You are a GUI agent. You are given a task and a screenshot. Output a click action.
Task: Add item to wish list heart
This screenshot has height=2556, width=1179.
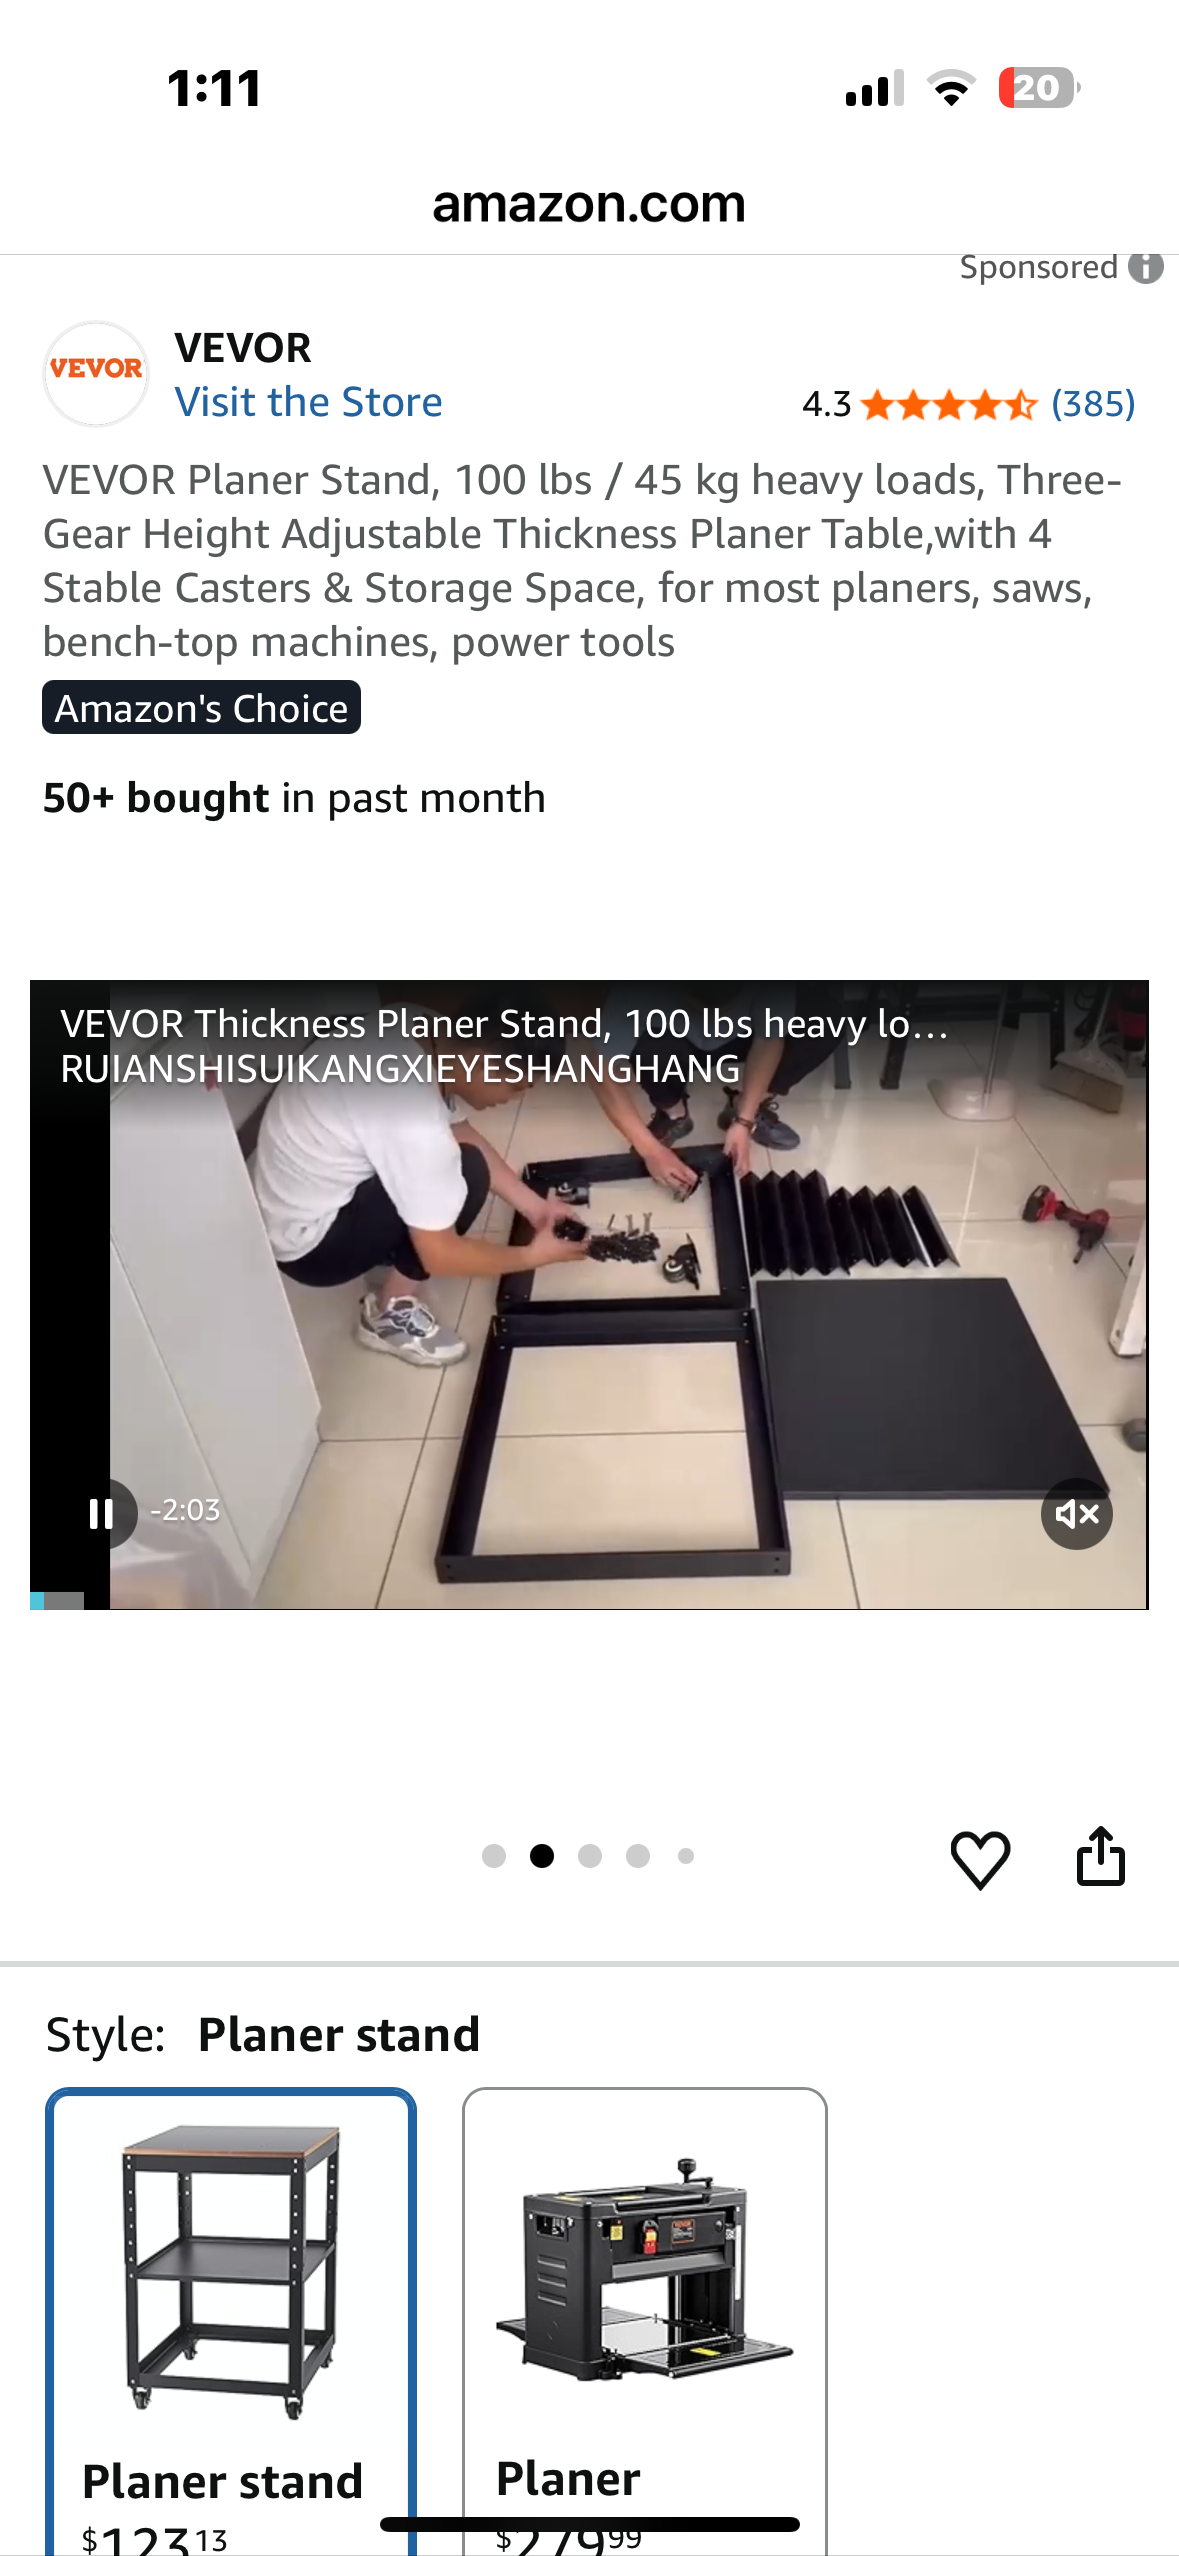(980, 1859)
